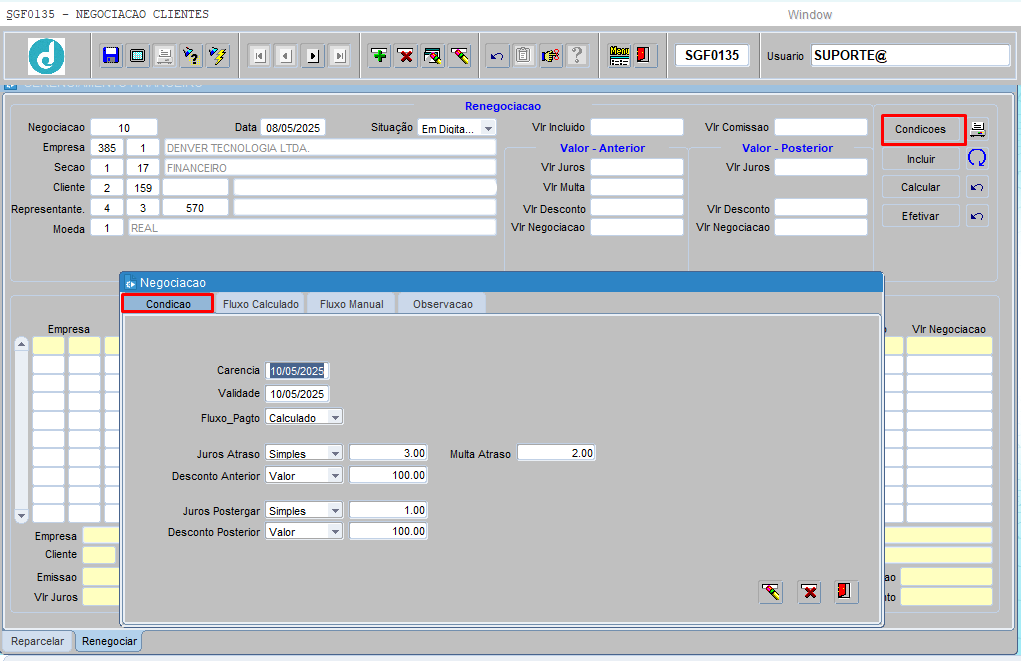1021x661 pixels.
Task: Click the Validade date field
Action: 297,393
